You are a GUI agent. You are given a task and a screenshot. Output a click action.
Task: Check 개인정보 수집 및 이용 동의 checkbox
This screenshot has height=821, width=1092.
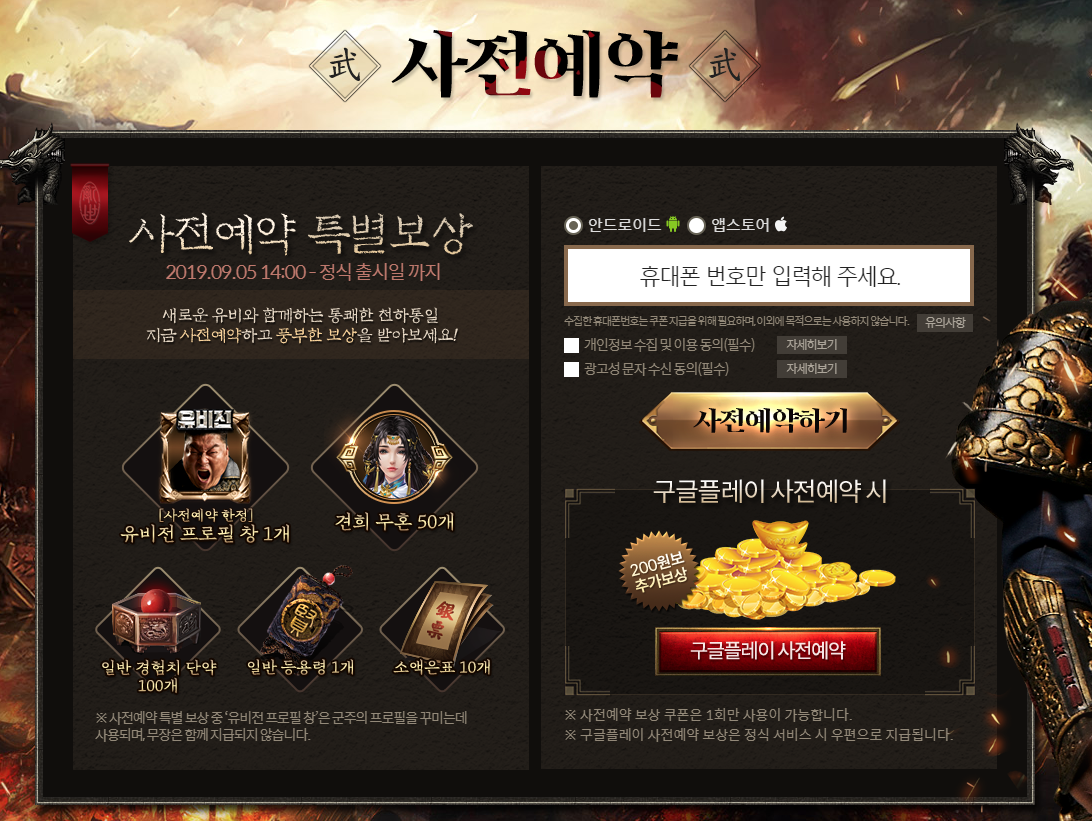[572, 345]
